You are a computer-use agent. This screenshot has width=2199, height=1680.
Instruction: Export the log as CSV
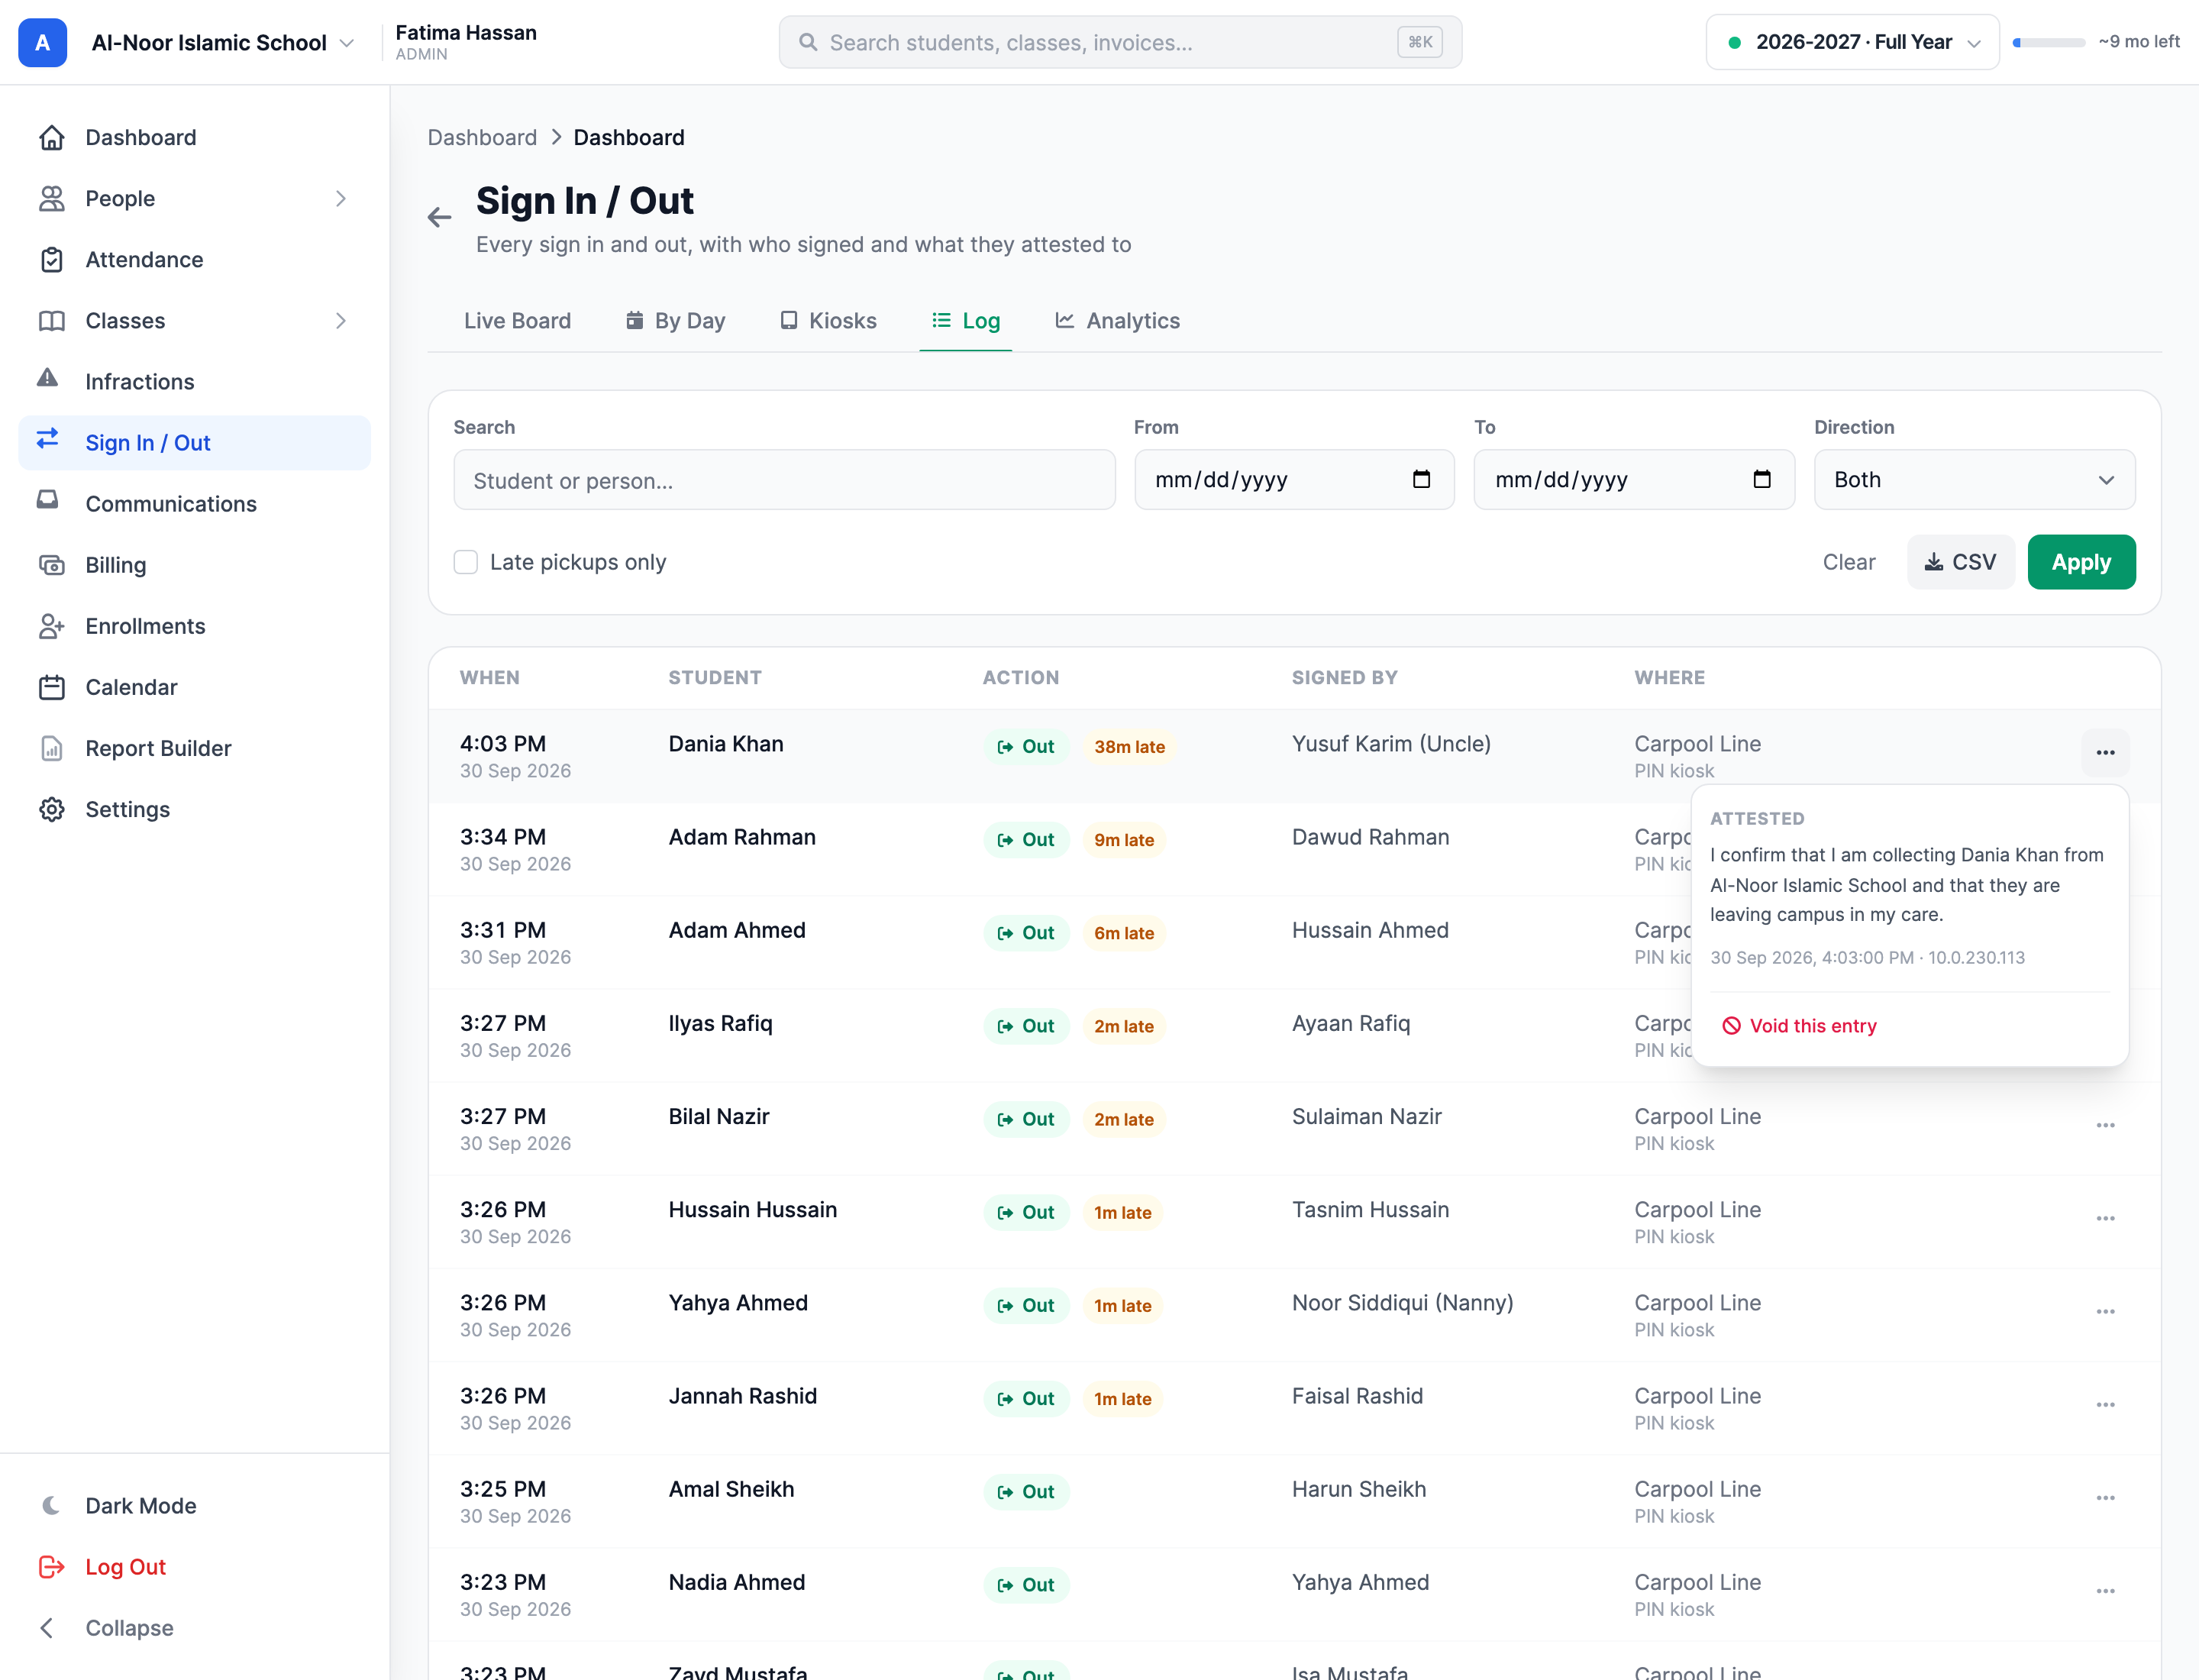point(1960,562)
